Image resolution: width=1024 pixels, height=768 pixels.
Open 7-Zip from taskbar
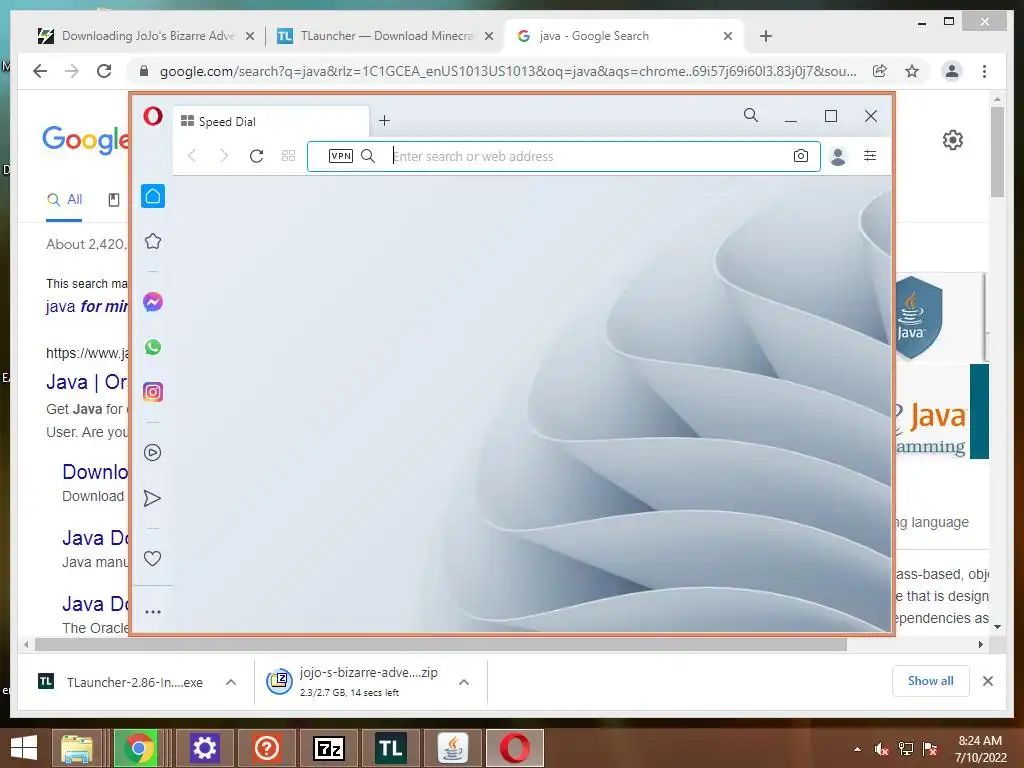[x=328, y=748]
